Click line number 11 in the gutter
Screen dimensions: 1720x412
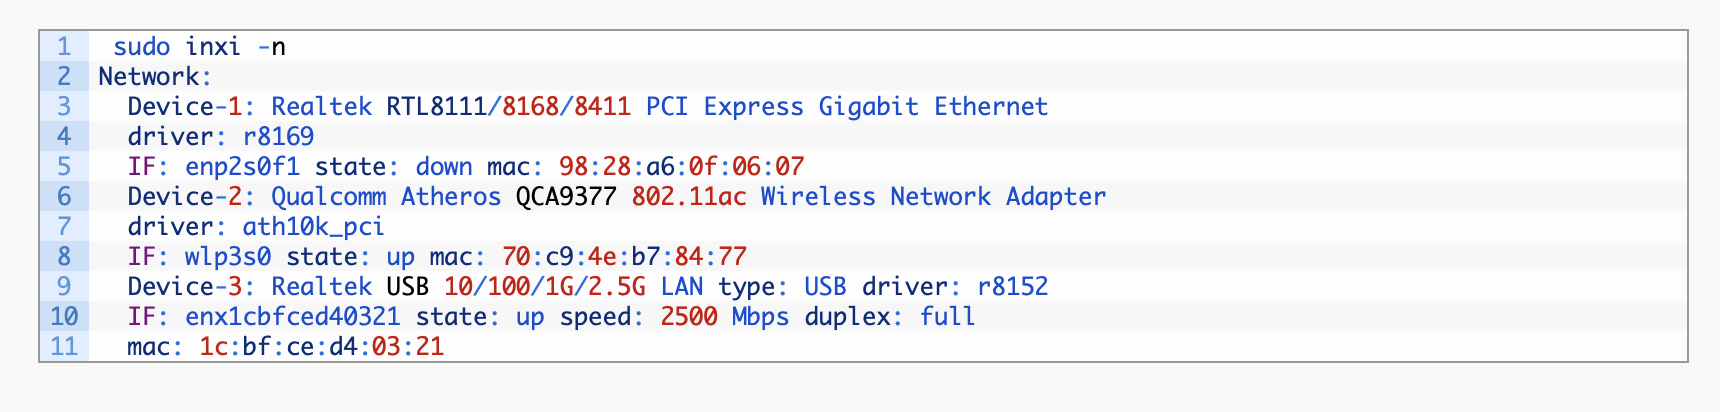(64, 347)
